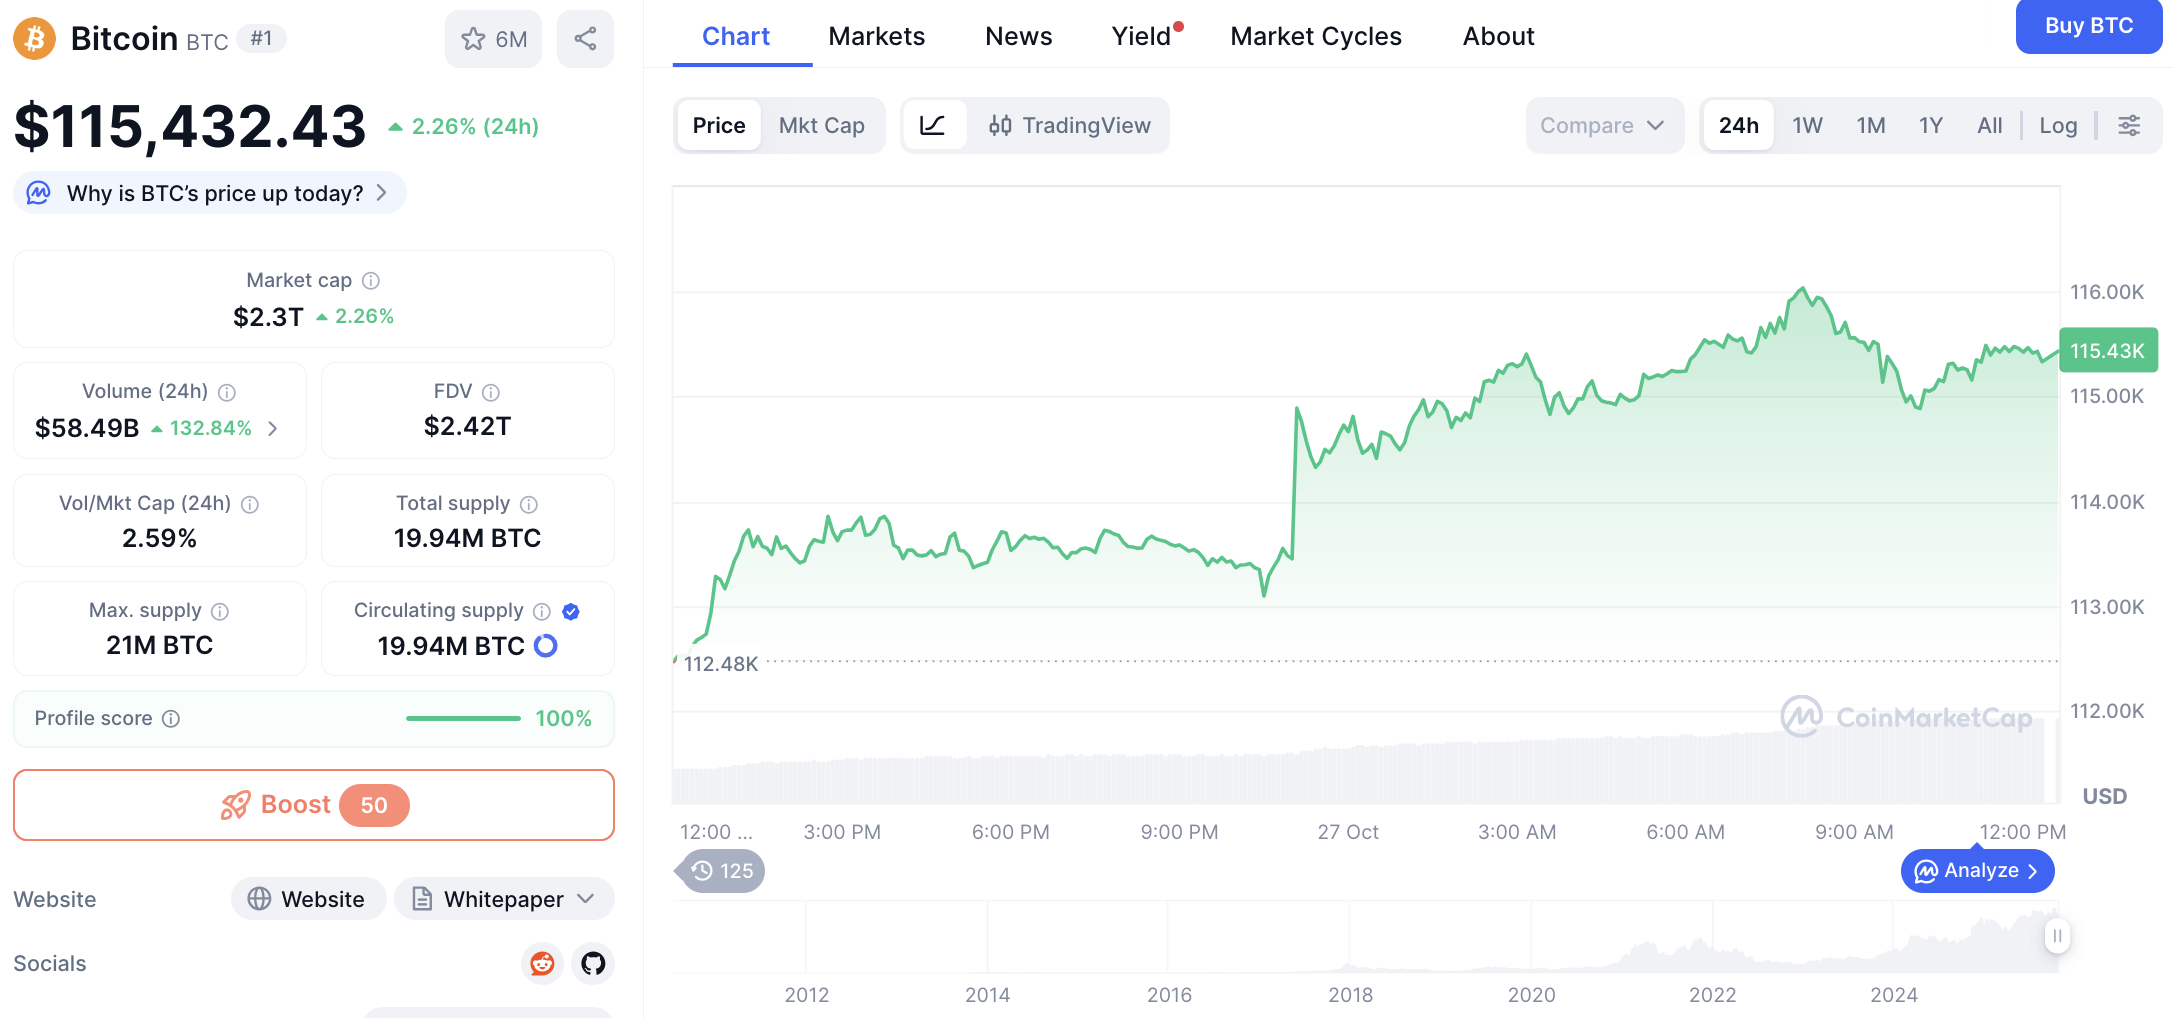Switch chart to Mkt Cap view

point(821,126)
